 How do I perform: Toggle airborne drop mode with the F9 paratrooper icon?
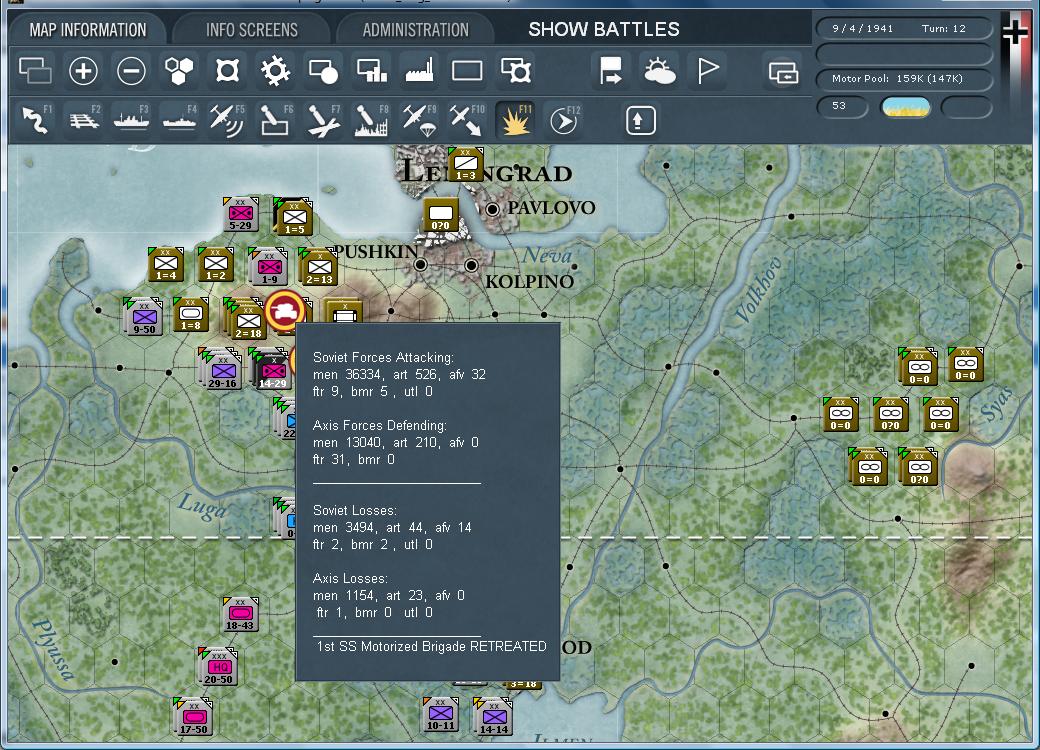point(418,120)
